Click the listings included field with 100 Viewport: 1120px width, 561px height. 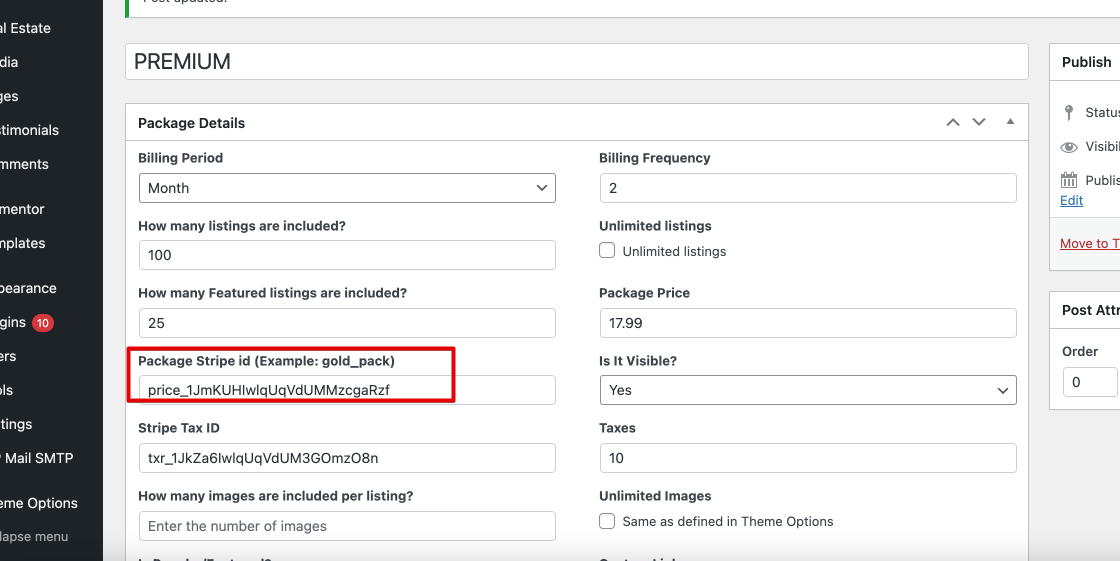pyautogui.click(x=347, y=255)
